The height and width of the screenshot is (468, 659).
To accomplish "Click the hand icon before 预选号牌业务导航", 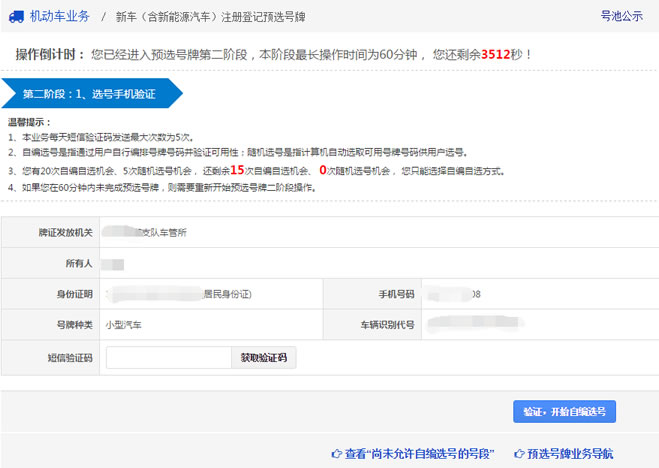I will point(518,453).
